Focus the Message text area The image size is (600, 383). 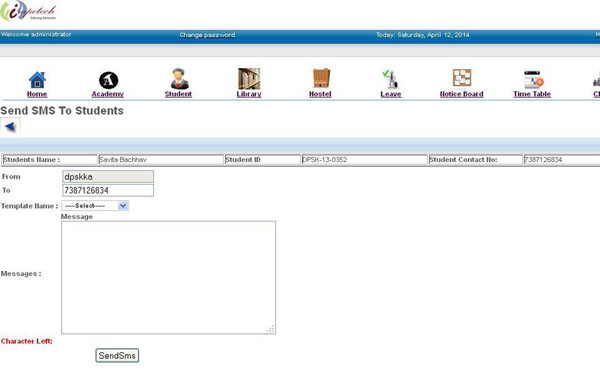coord(168,277)
